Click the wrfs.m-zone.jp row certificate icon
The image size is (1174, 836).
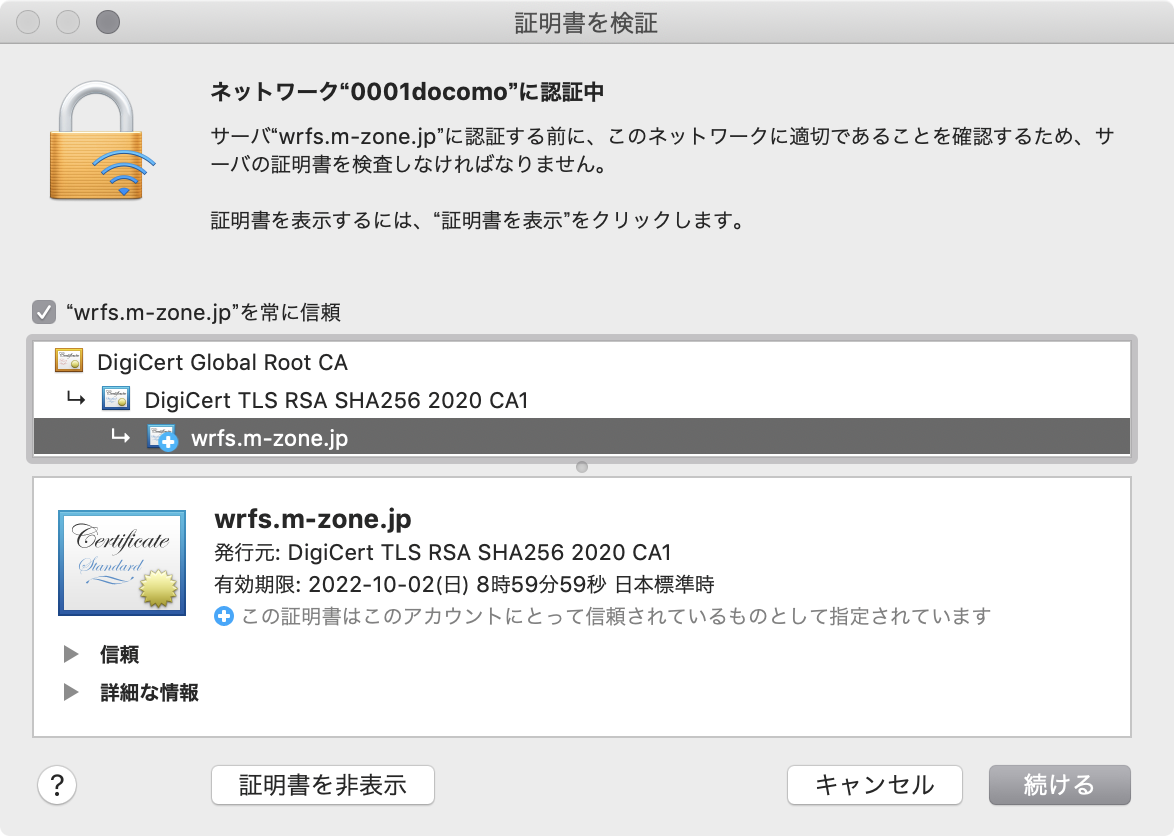click(x=162, y=438)
